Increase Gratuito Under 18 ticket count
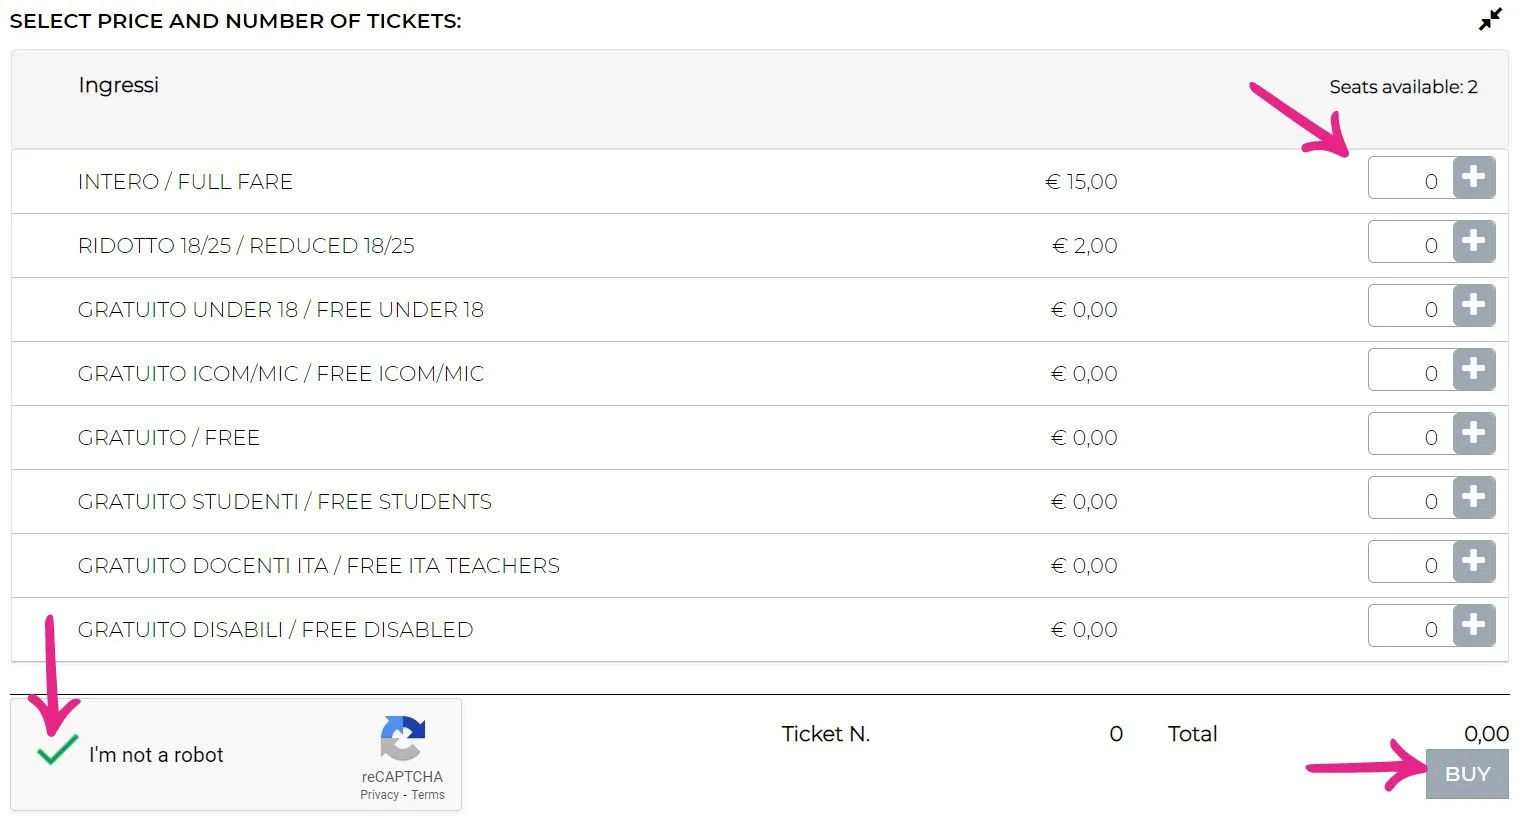This screenshot has height=820, width=1531. click(1473, 307)
